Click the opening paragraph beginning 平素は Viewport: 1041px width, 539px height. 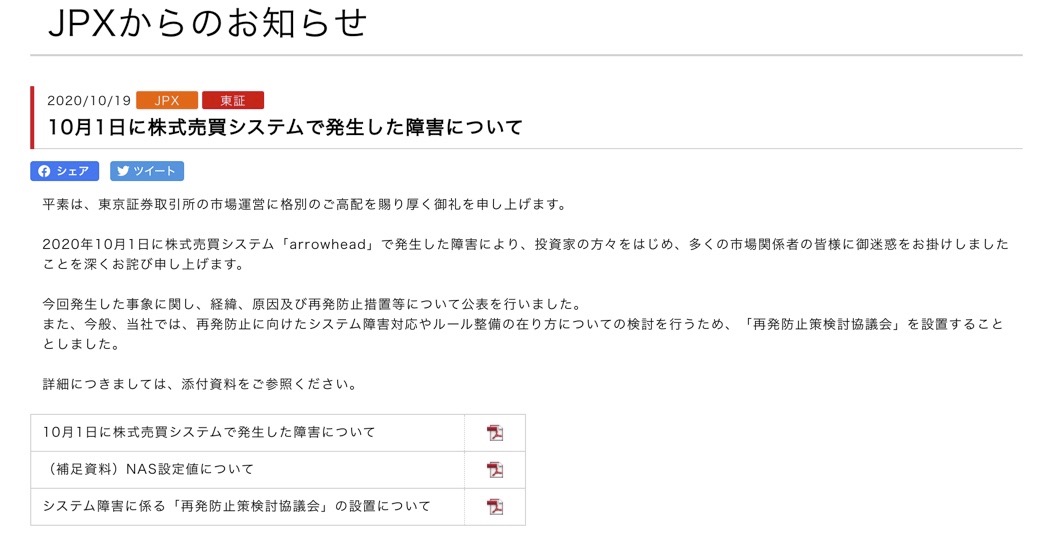(x=305, y=205)
